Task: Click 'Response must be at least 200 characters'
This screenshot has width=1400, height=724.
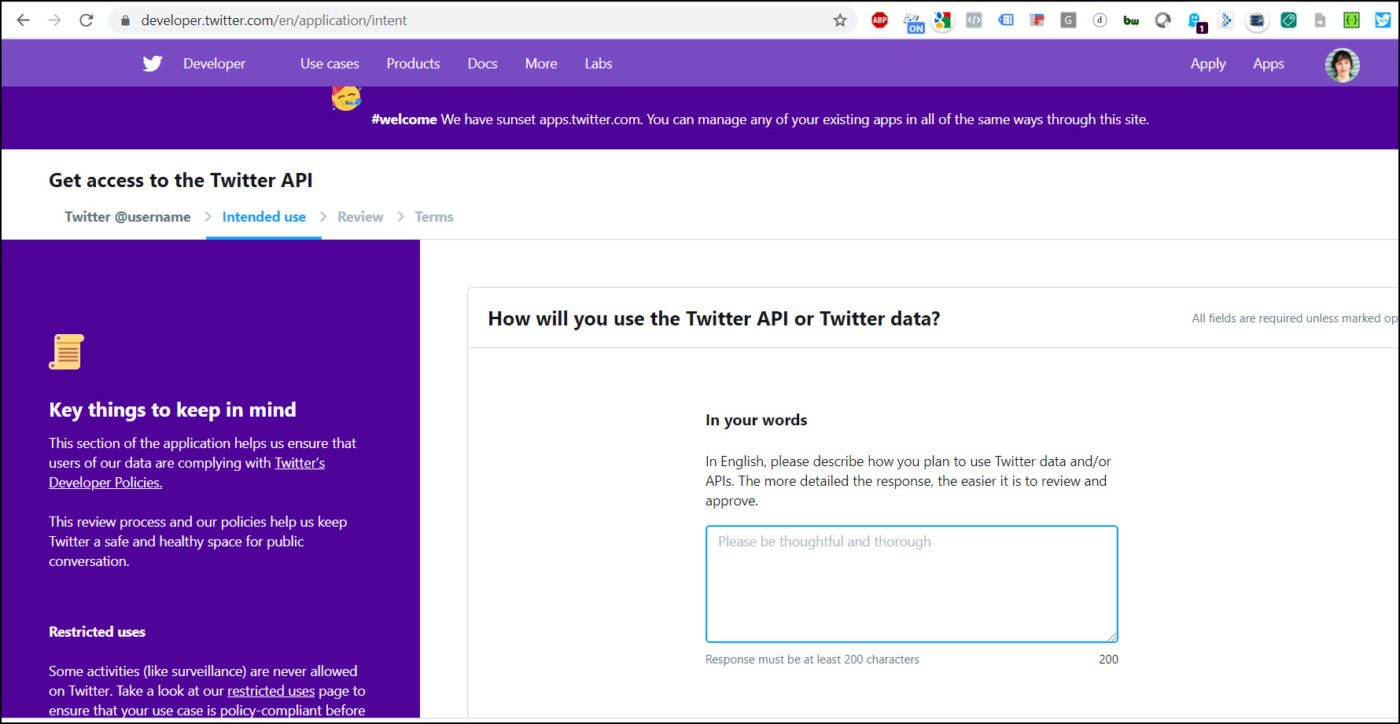Action: (x=812, y=659)
